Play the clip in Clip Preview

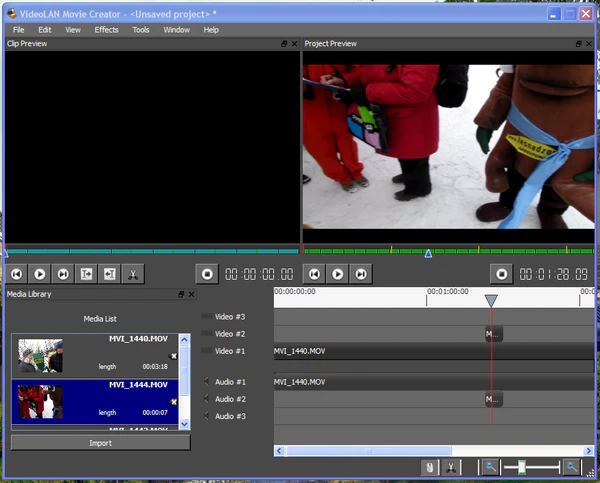pyautogui.click(x=40, y=273)
